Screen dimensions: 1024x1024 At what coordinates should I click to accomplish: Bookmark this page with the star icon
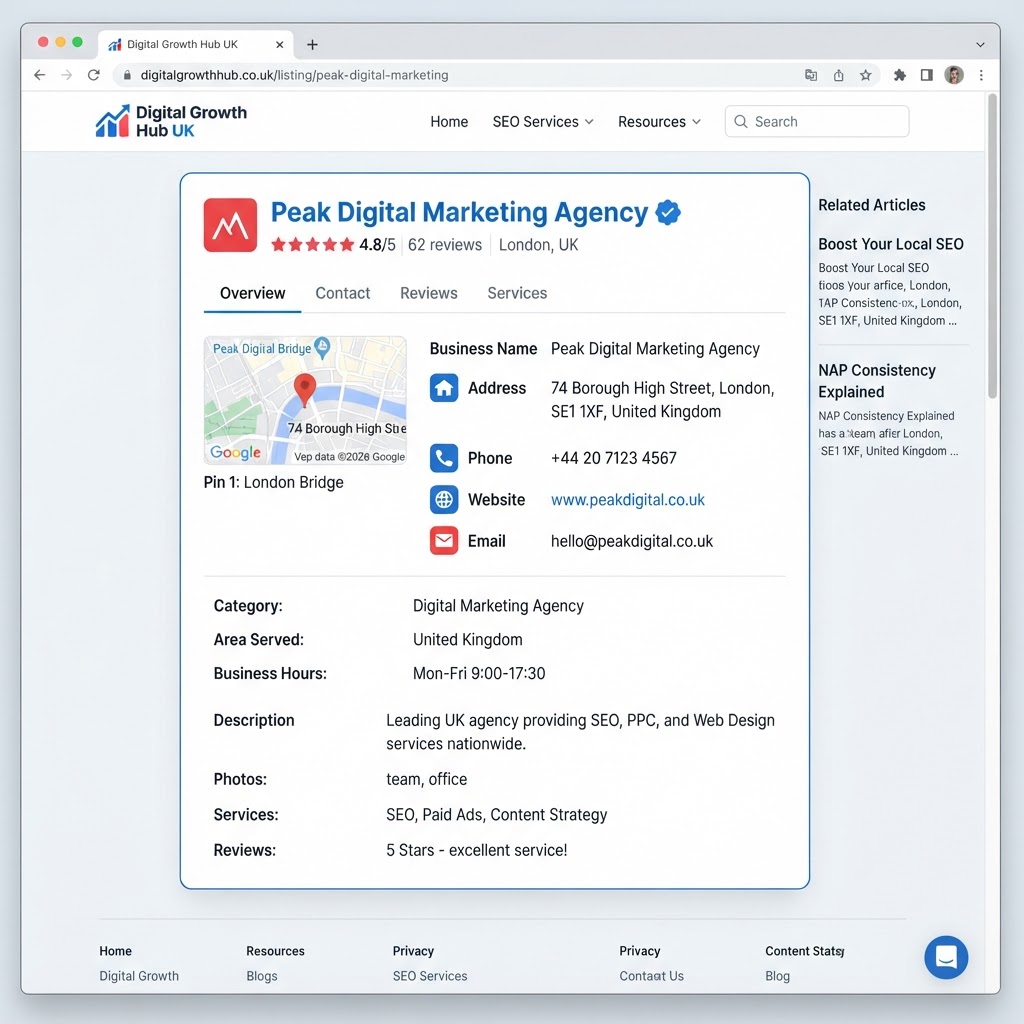click(866, 75)
